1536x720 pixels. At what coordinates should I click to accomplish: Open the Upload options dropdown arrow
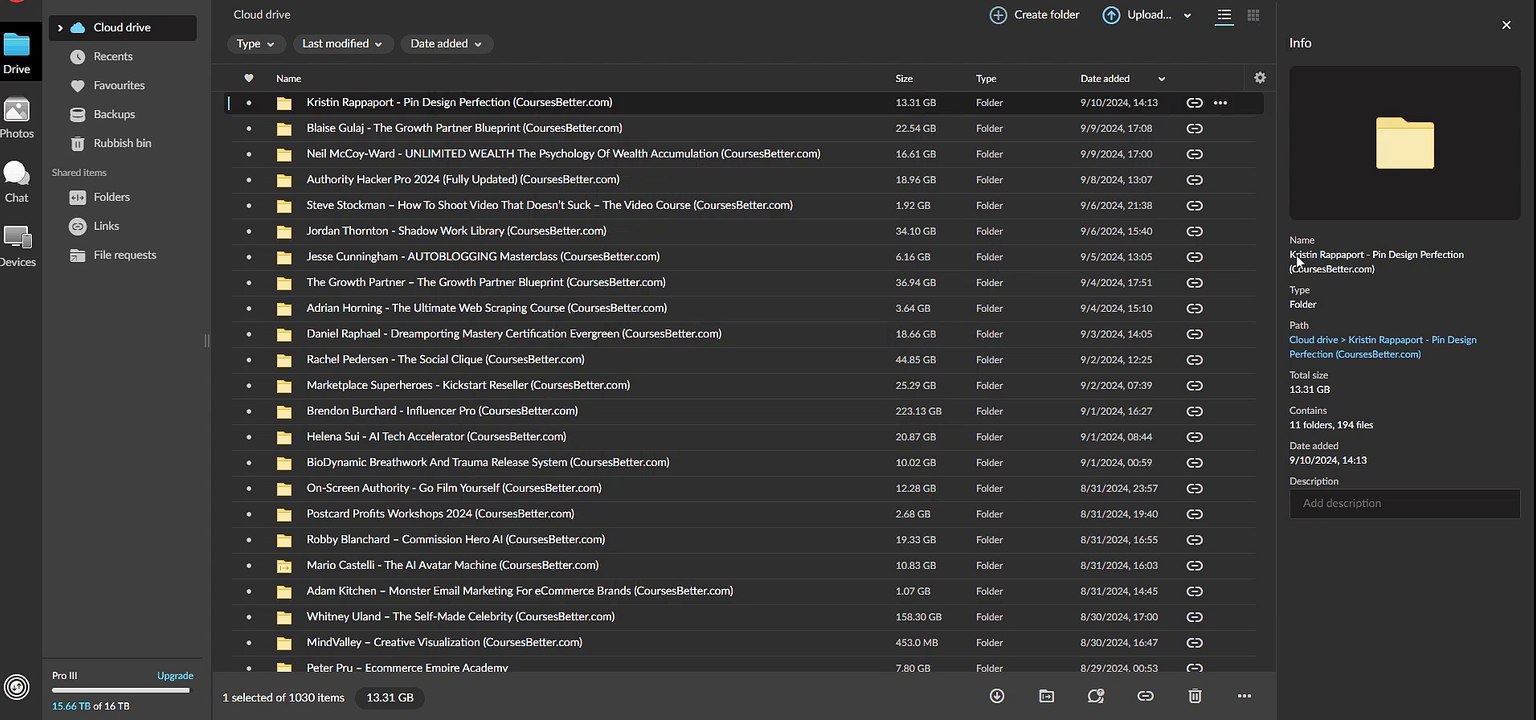[x=1187, y=15]
